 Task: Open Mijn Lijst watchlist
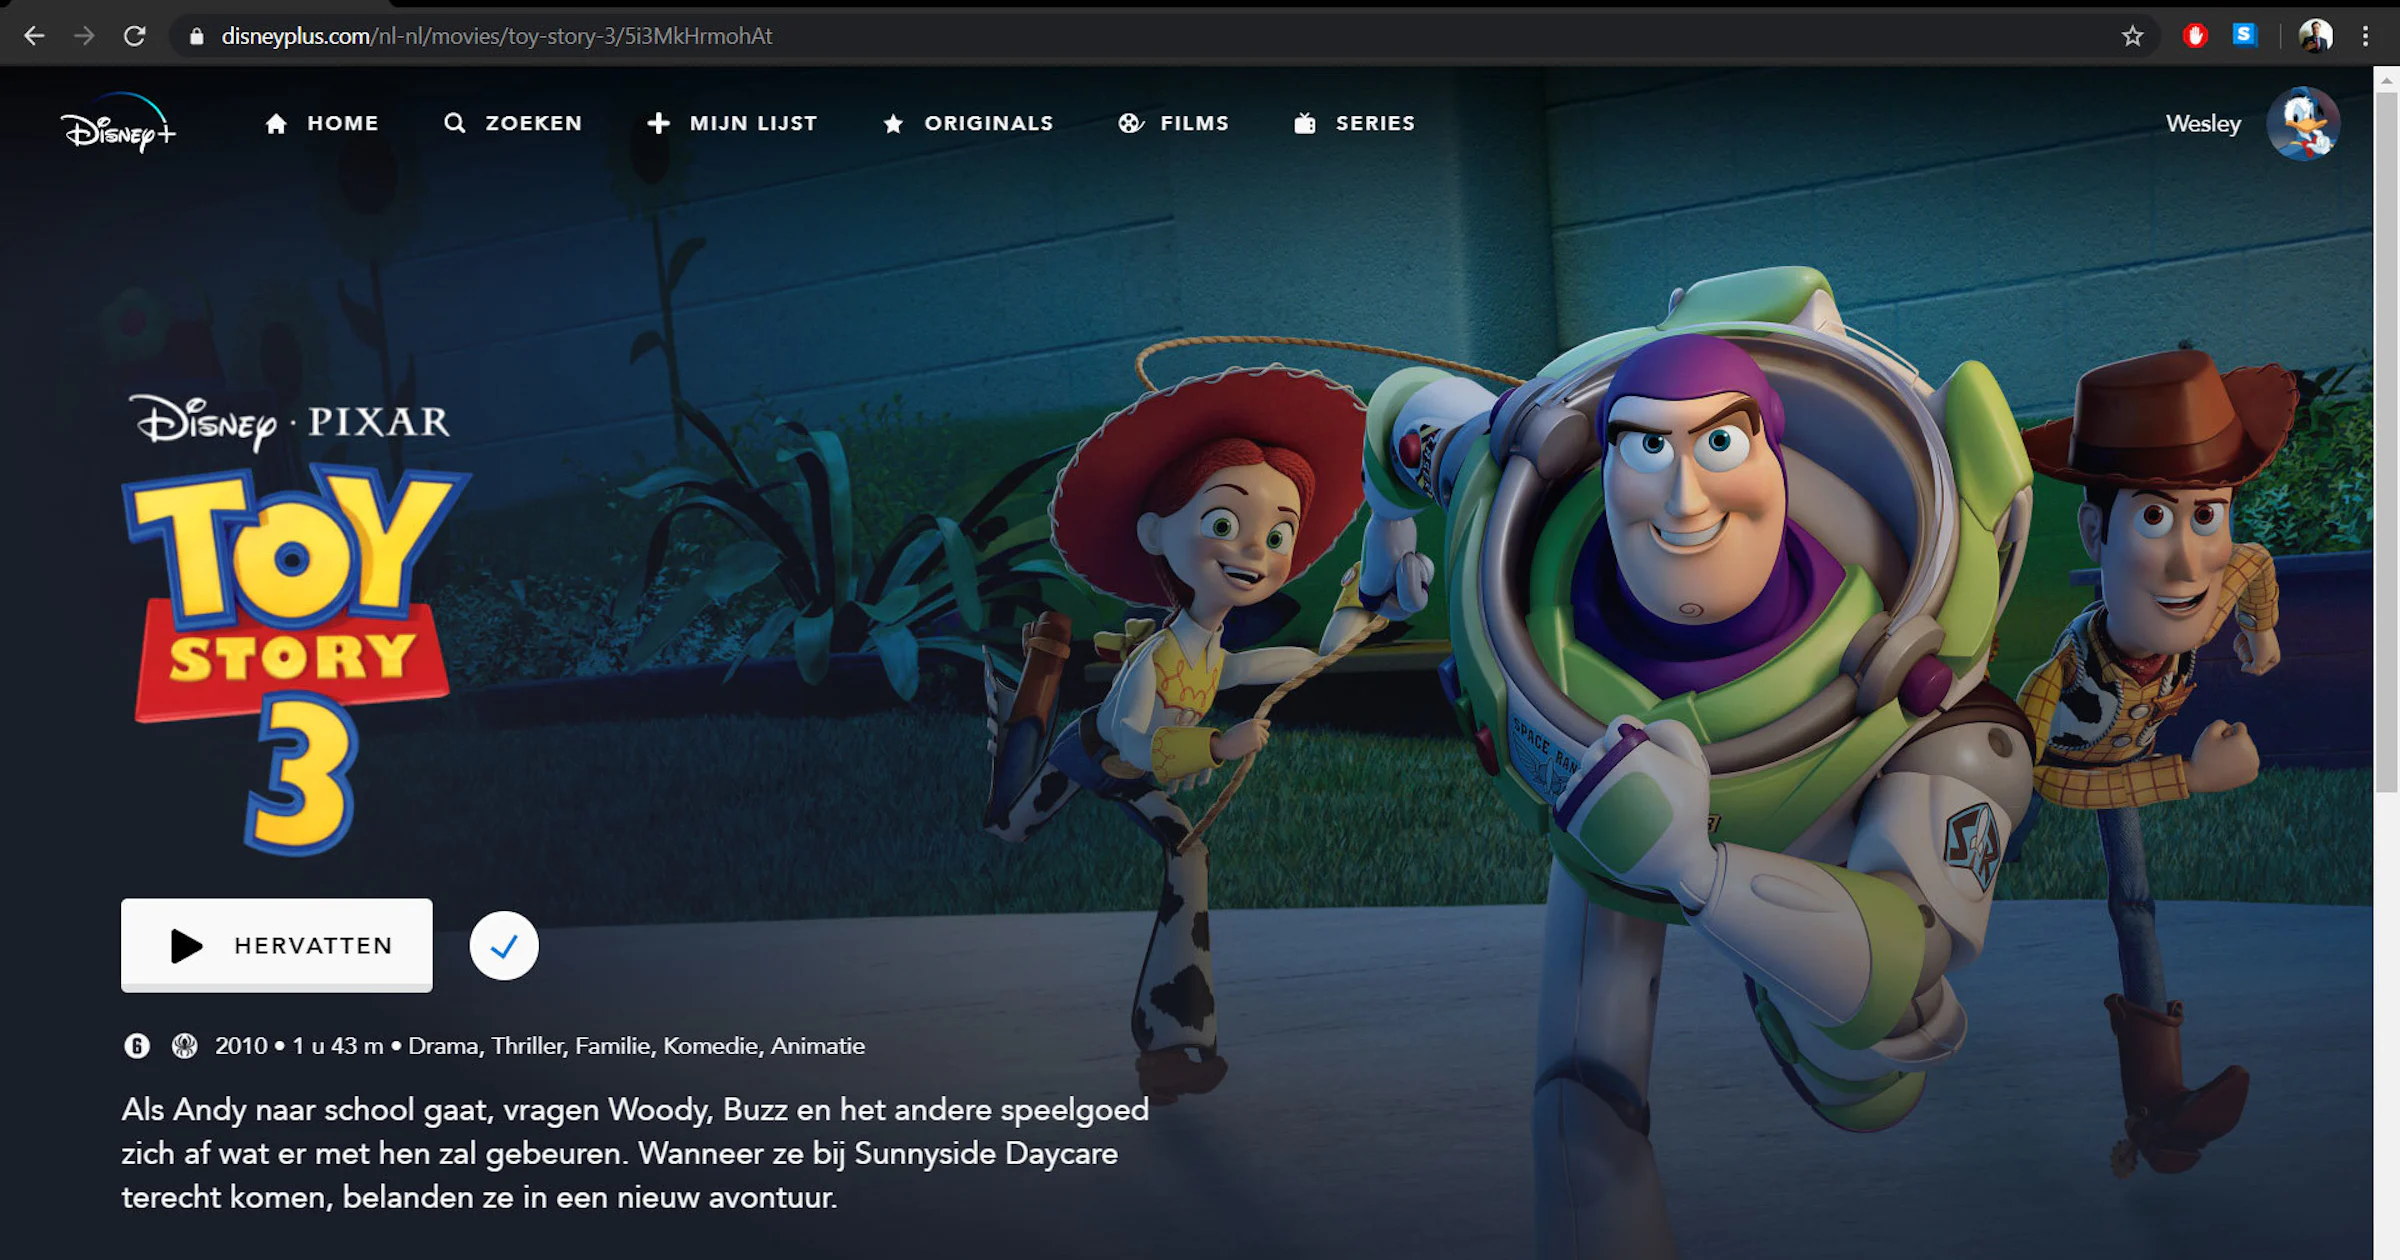[x=732, y=123]
